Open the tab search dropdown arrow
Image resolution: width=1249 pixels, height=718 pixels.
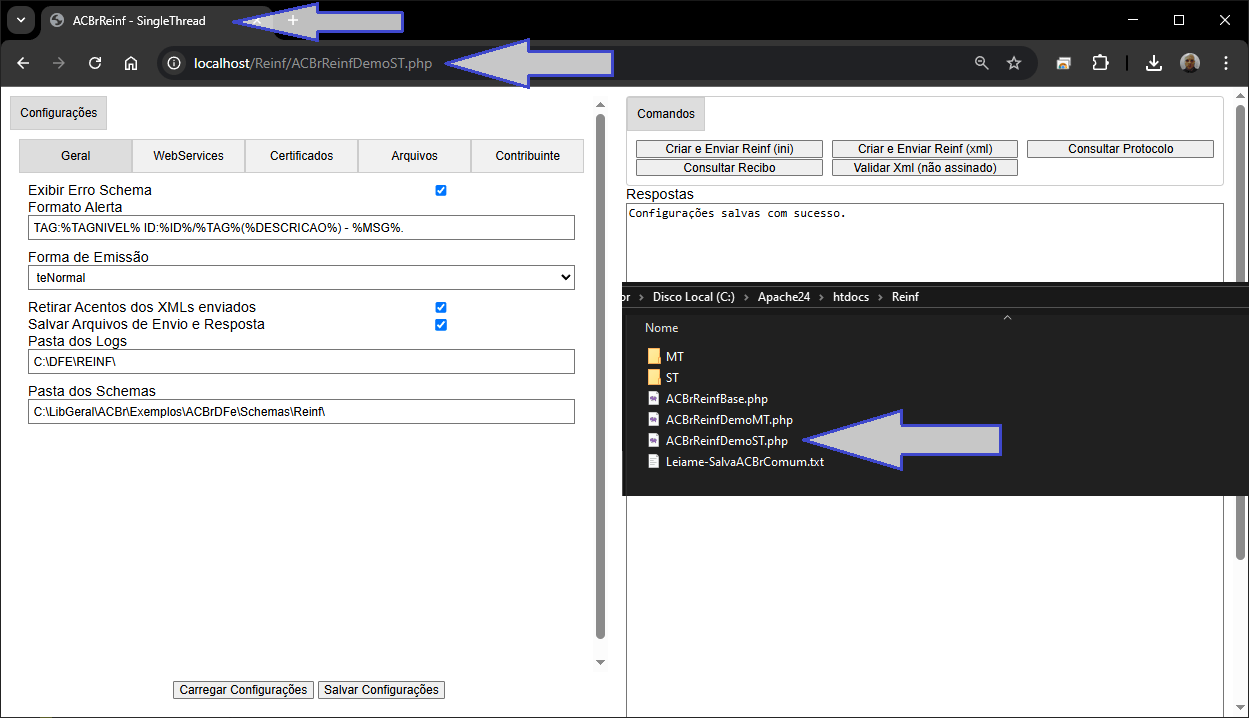[x=20, y=20]
